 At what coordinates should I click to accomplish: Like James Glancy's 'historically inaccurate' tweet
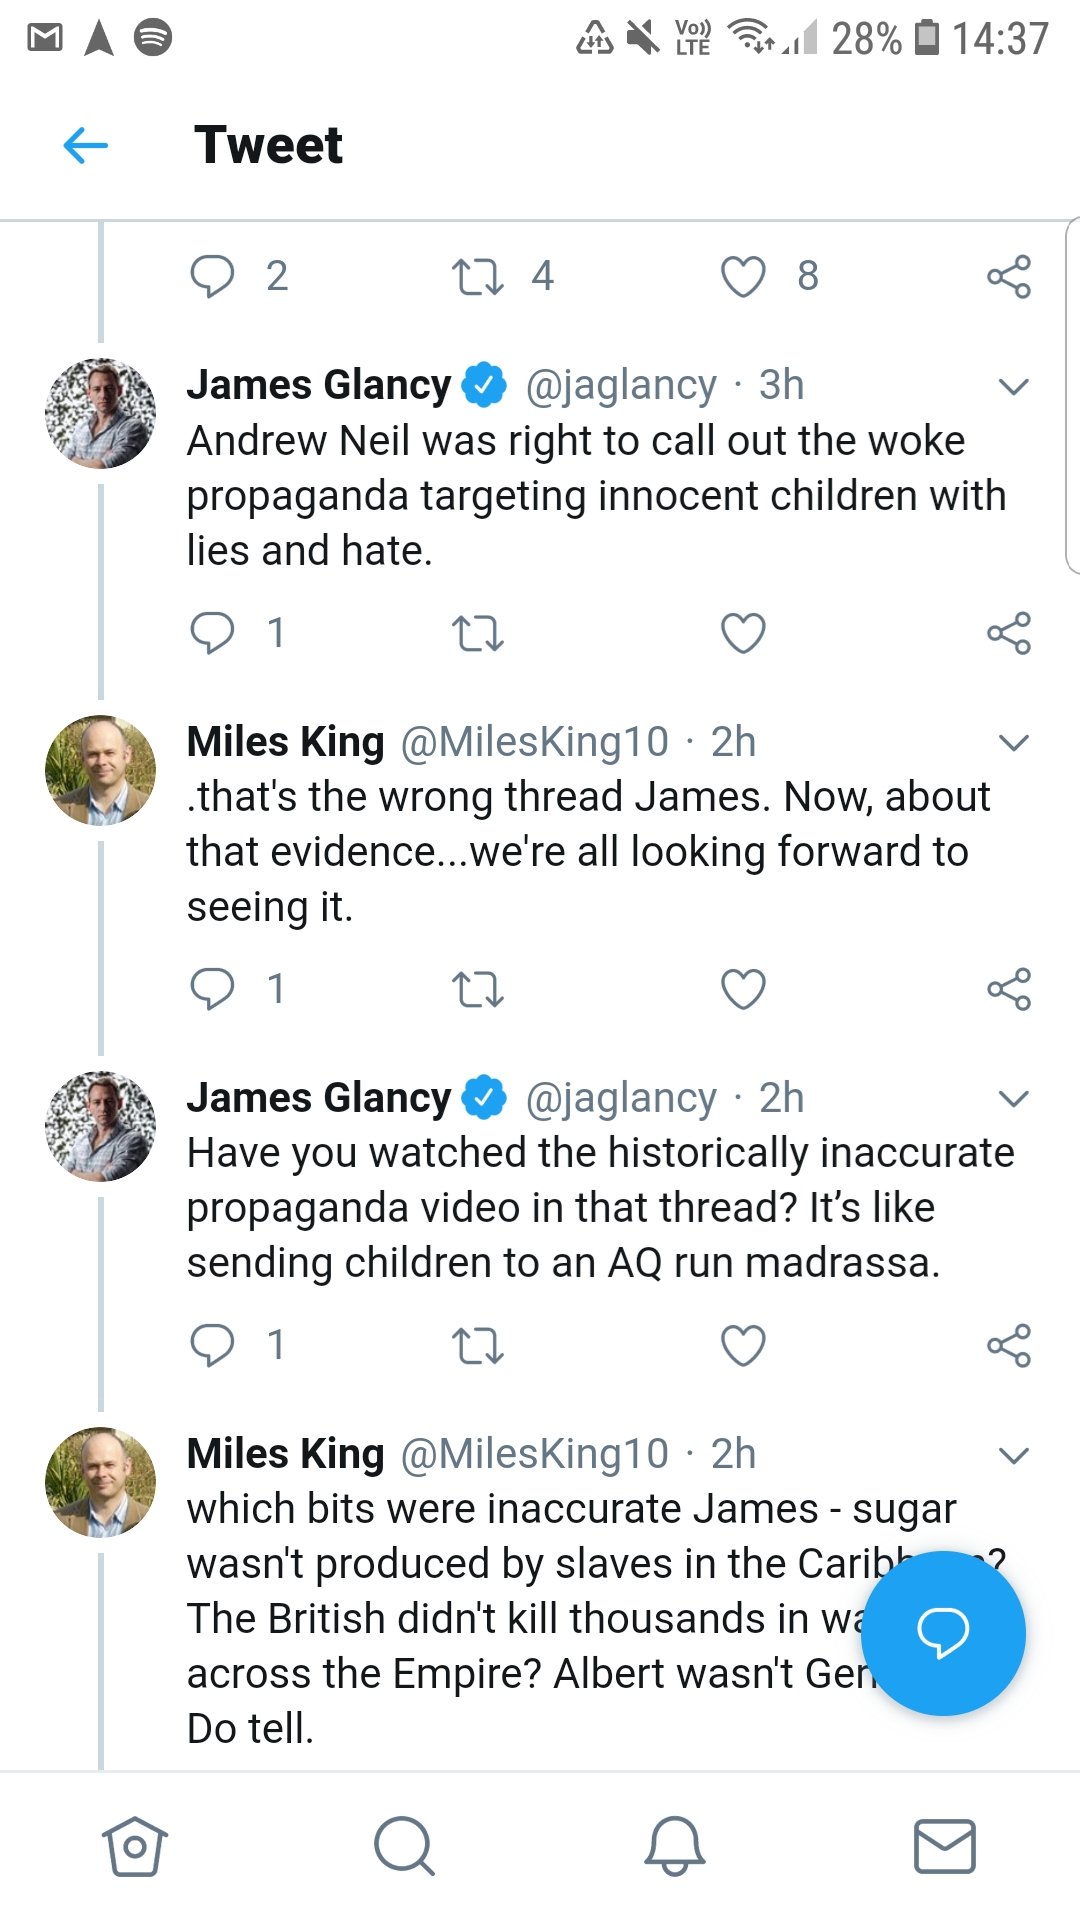pos(743,1345)
